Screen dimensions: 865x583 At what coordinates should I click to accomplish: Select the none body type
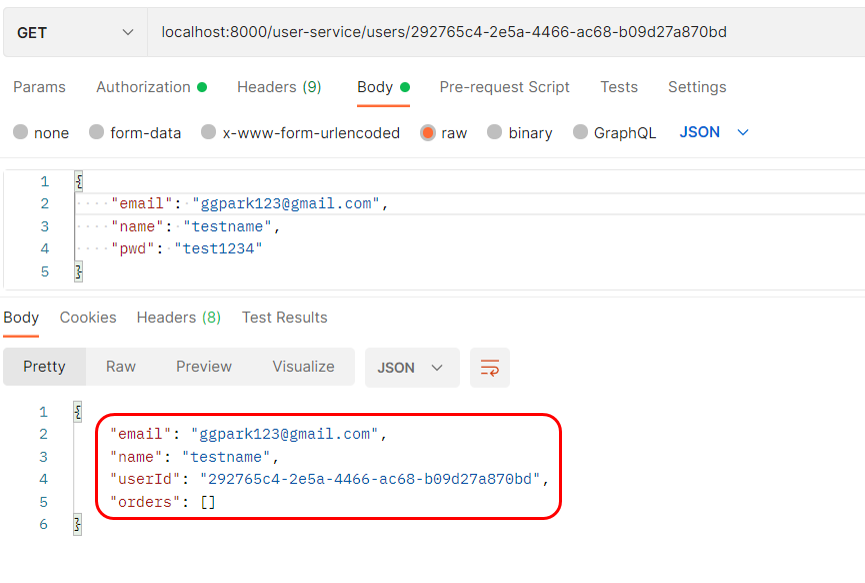(x=41, y=132)
